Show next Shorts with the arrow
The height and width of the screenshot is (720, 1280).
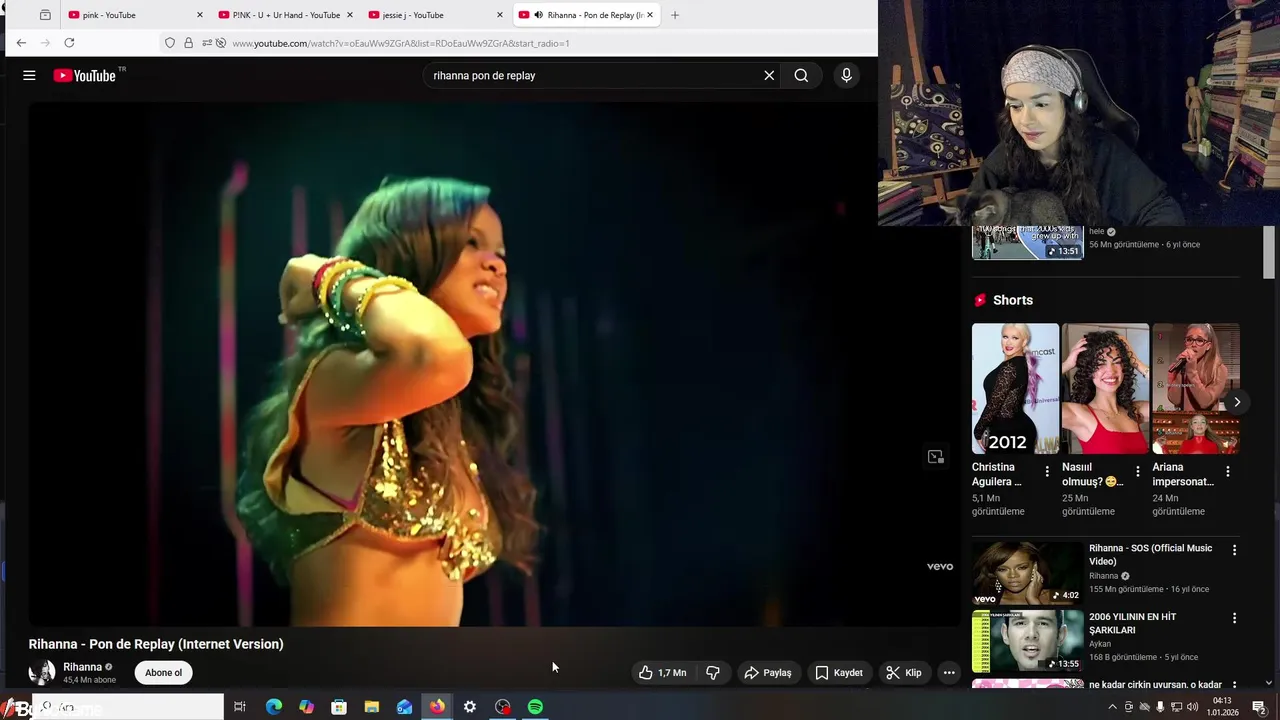coord(1237,402)
